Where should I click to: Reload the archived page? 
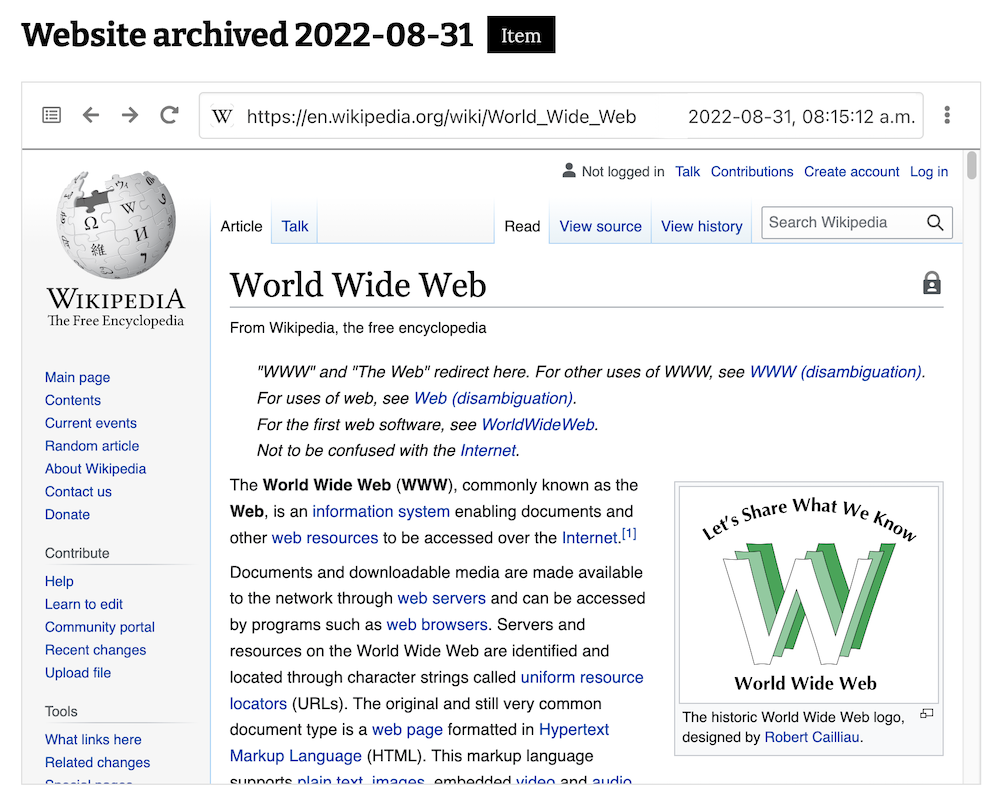(x=169, y=115)
